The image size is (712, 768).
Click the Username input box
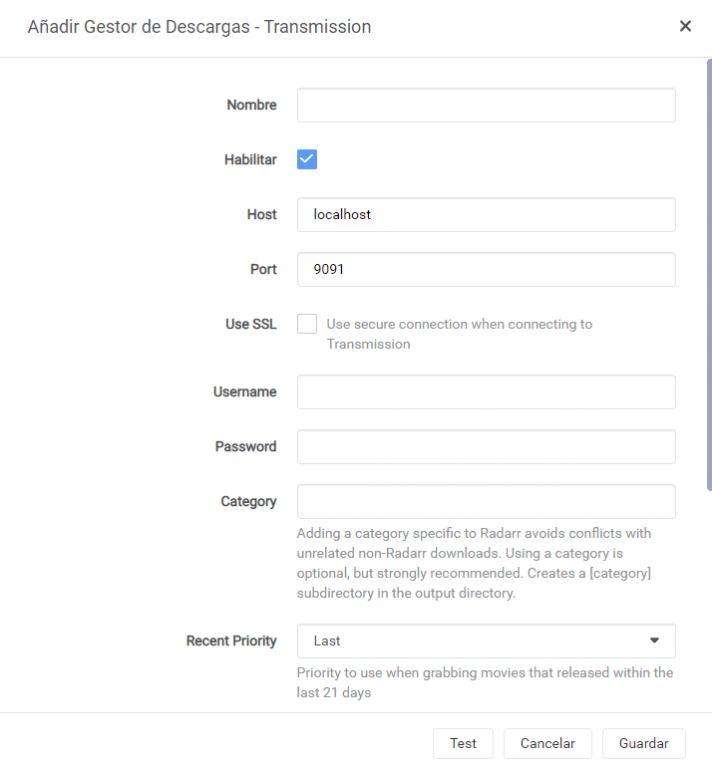pyautogui.click(x=486, y=392)
